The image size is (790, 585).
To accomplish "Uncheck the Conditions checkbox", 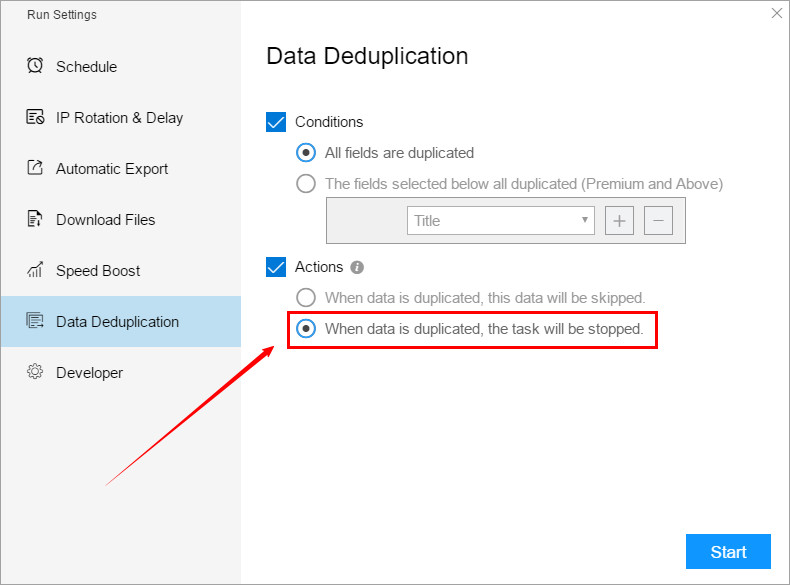I will [x=276, y=122].
